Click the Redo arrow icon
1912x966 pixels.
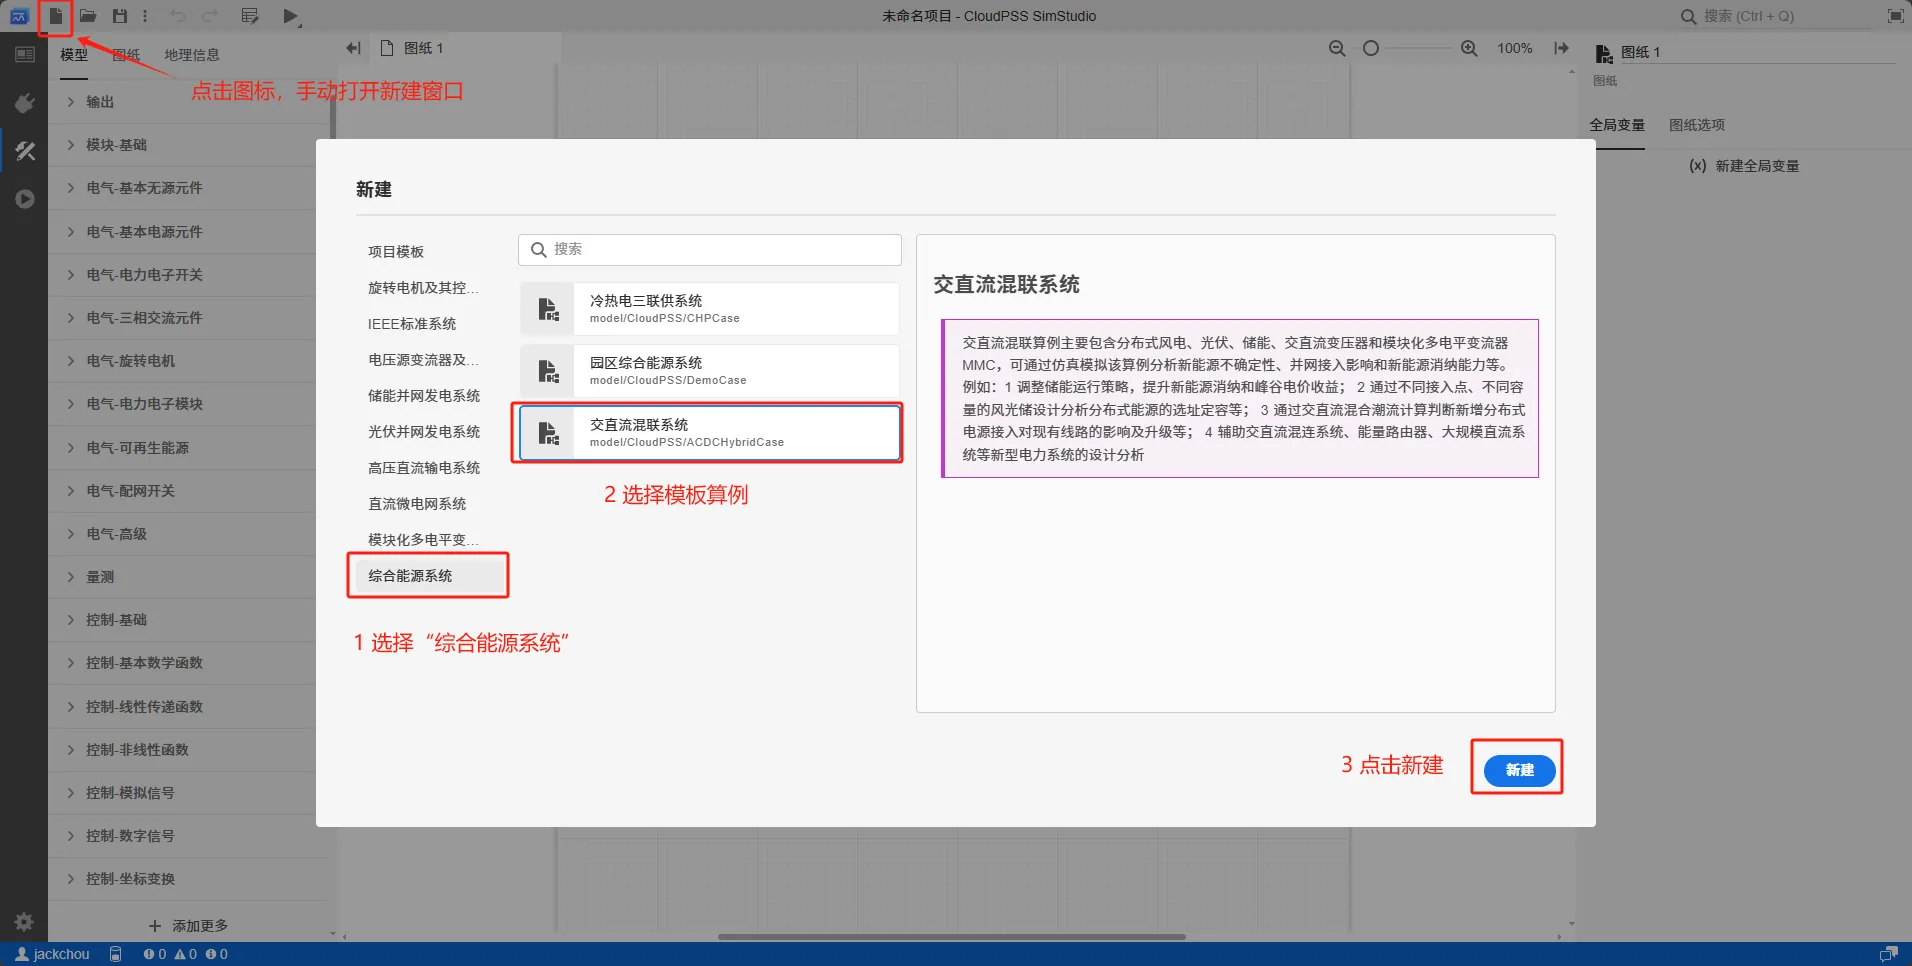[x=210, y=16]
